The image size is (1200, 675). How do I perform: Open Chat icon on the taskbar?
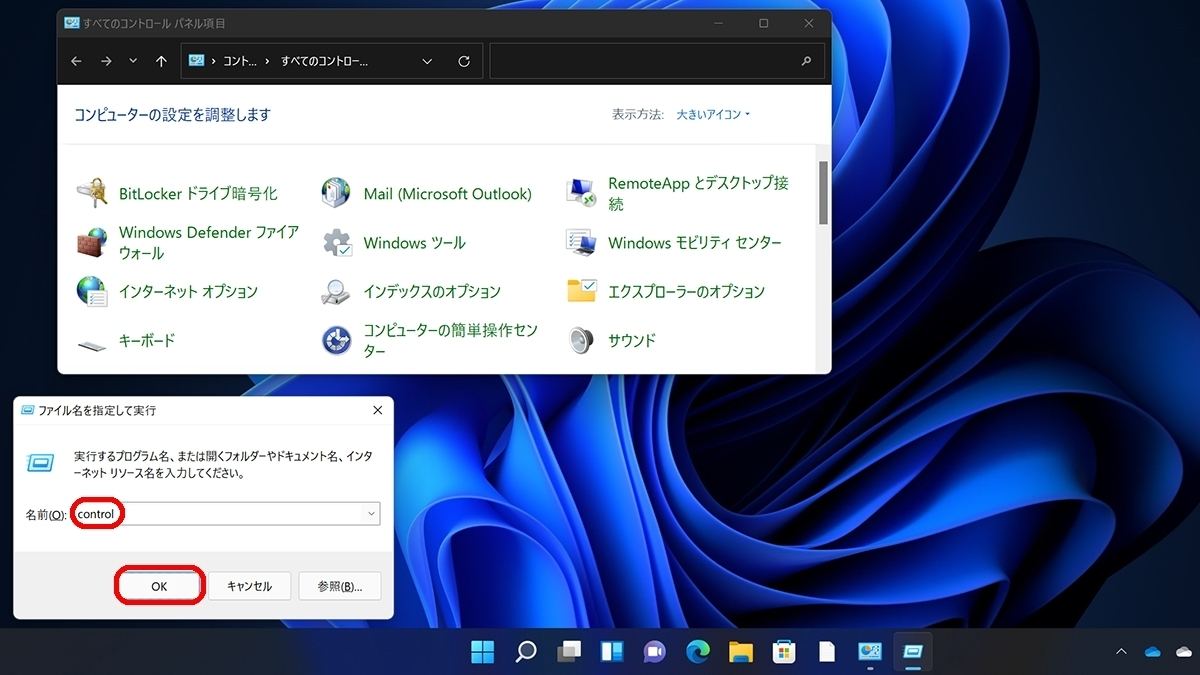pos(655,652)
